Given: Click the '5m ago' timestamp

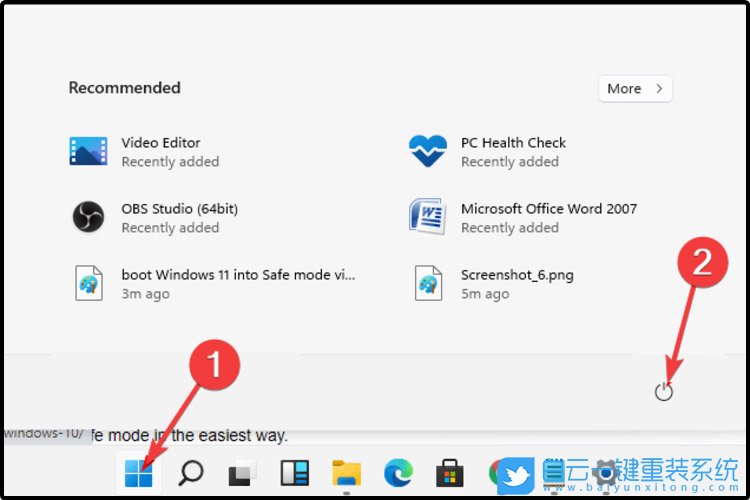Looking at the screenshot, I should (485, 294).
